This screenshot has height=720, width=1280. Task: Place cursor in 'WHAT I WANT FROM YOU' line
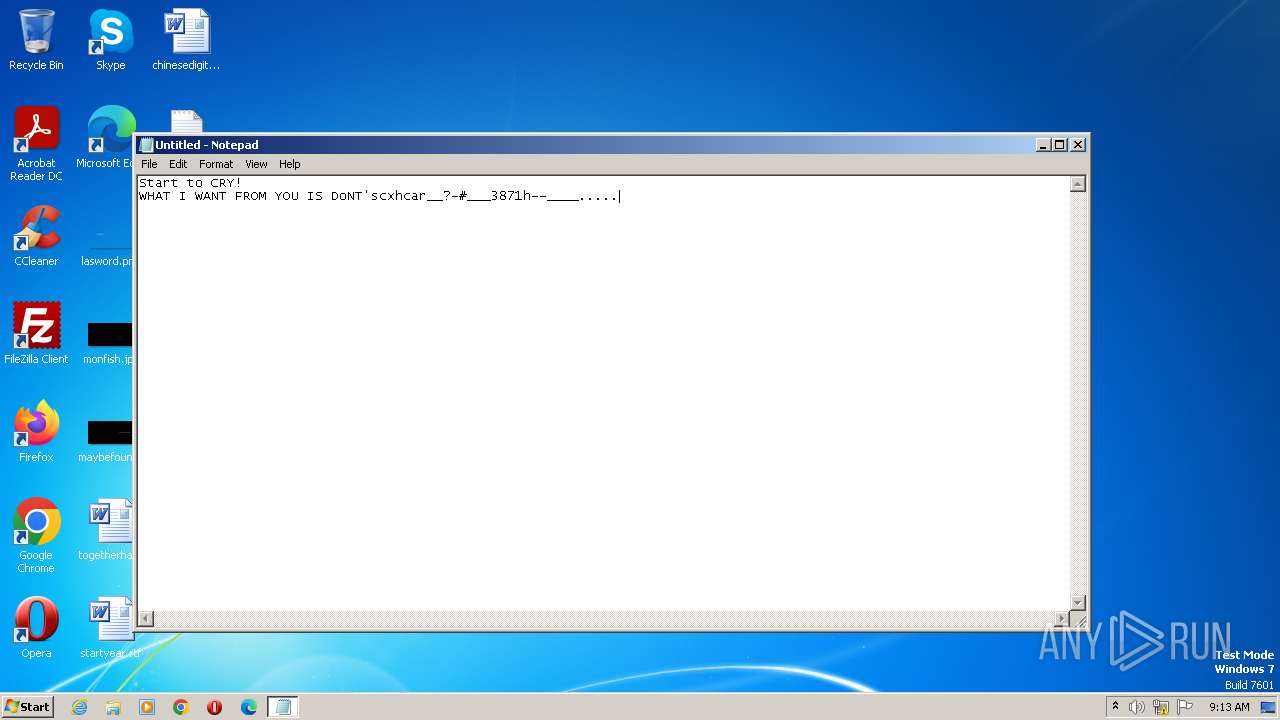click(x=379, y=196)
